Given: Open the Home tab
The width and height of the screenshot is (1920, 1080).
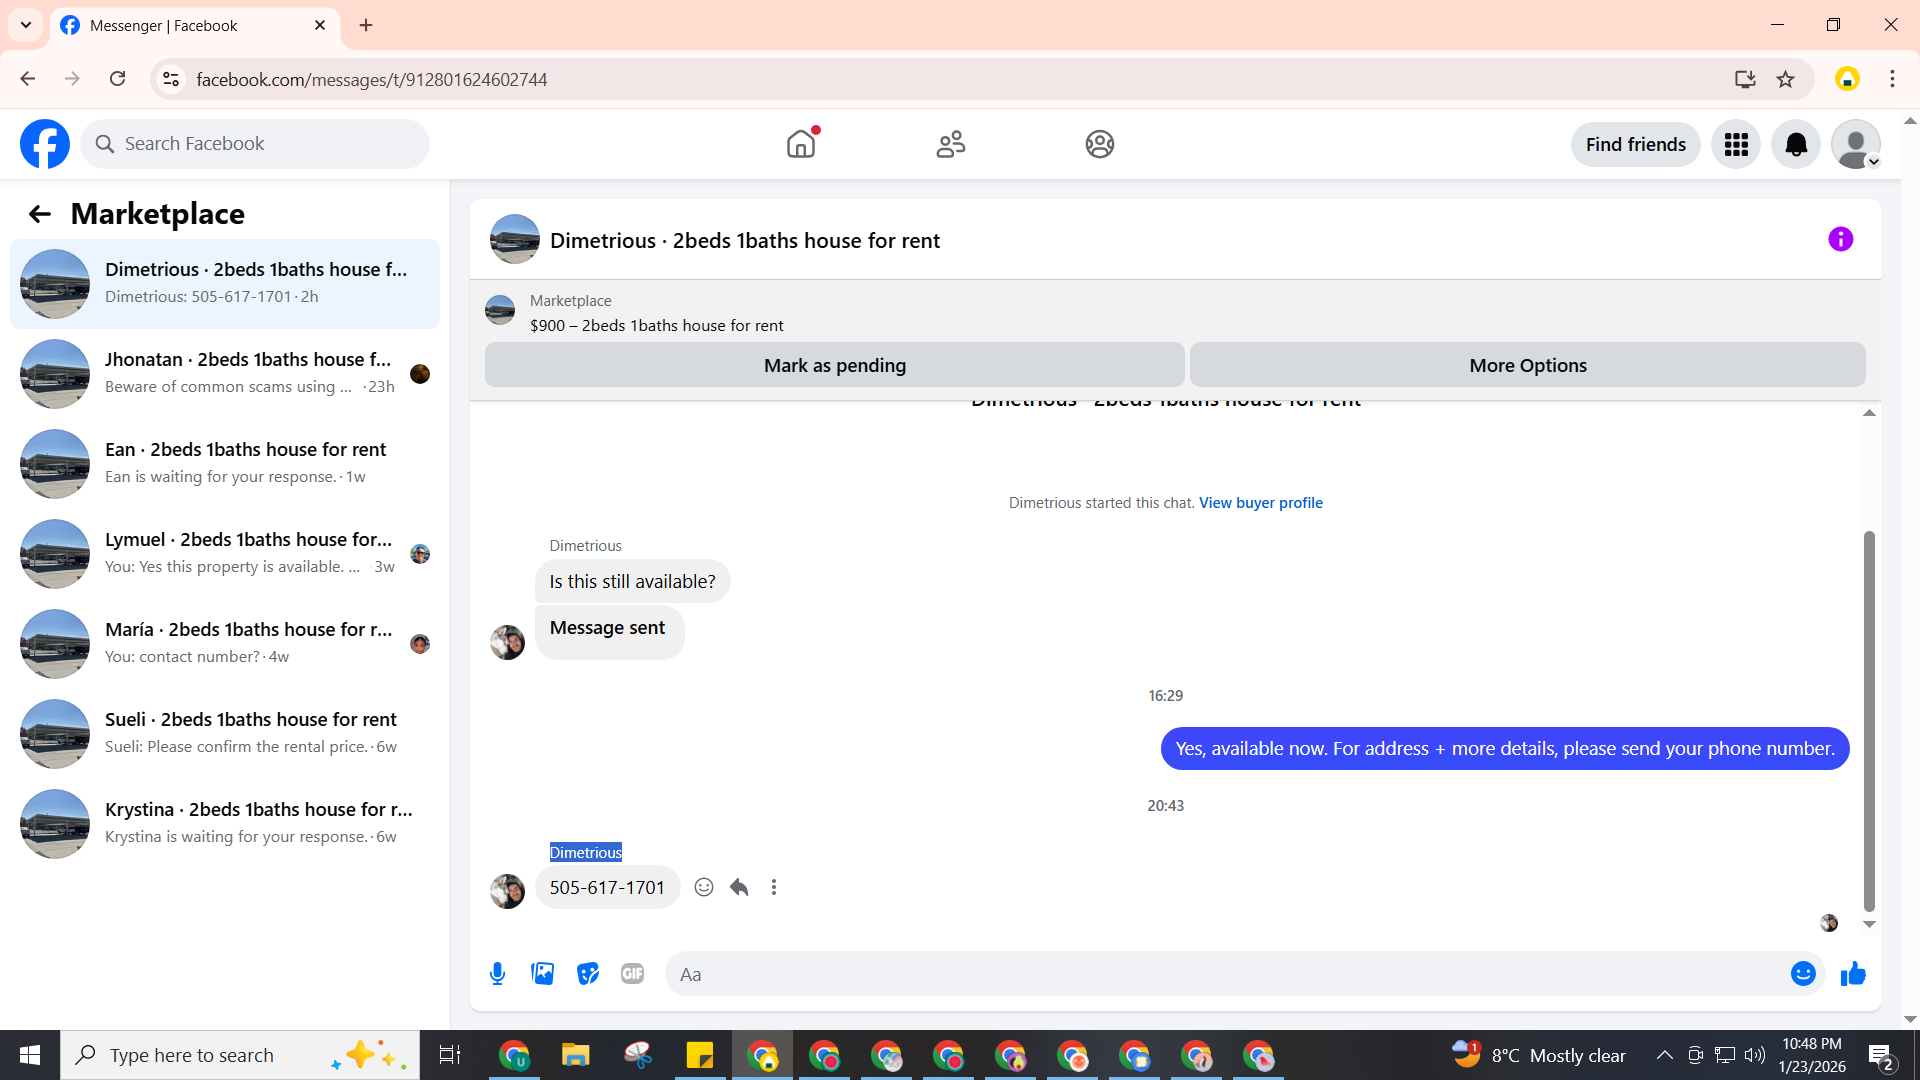Looking at the screenshot, I should pyautogui.click(x=801, y=145).
